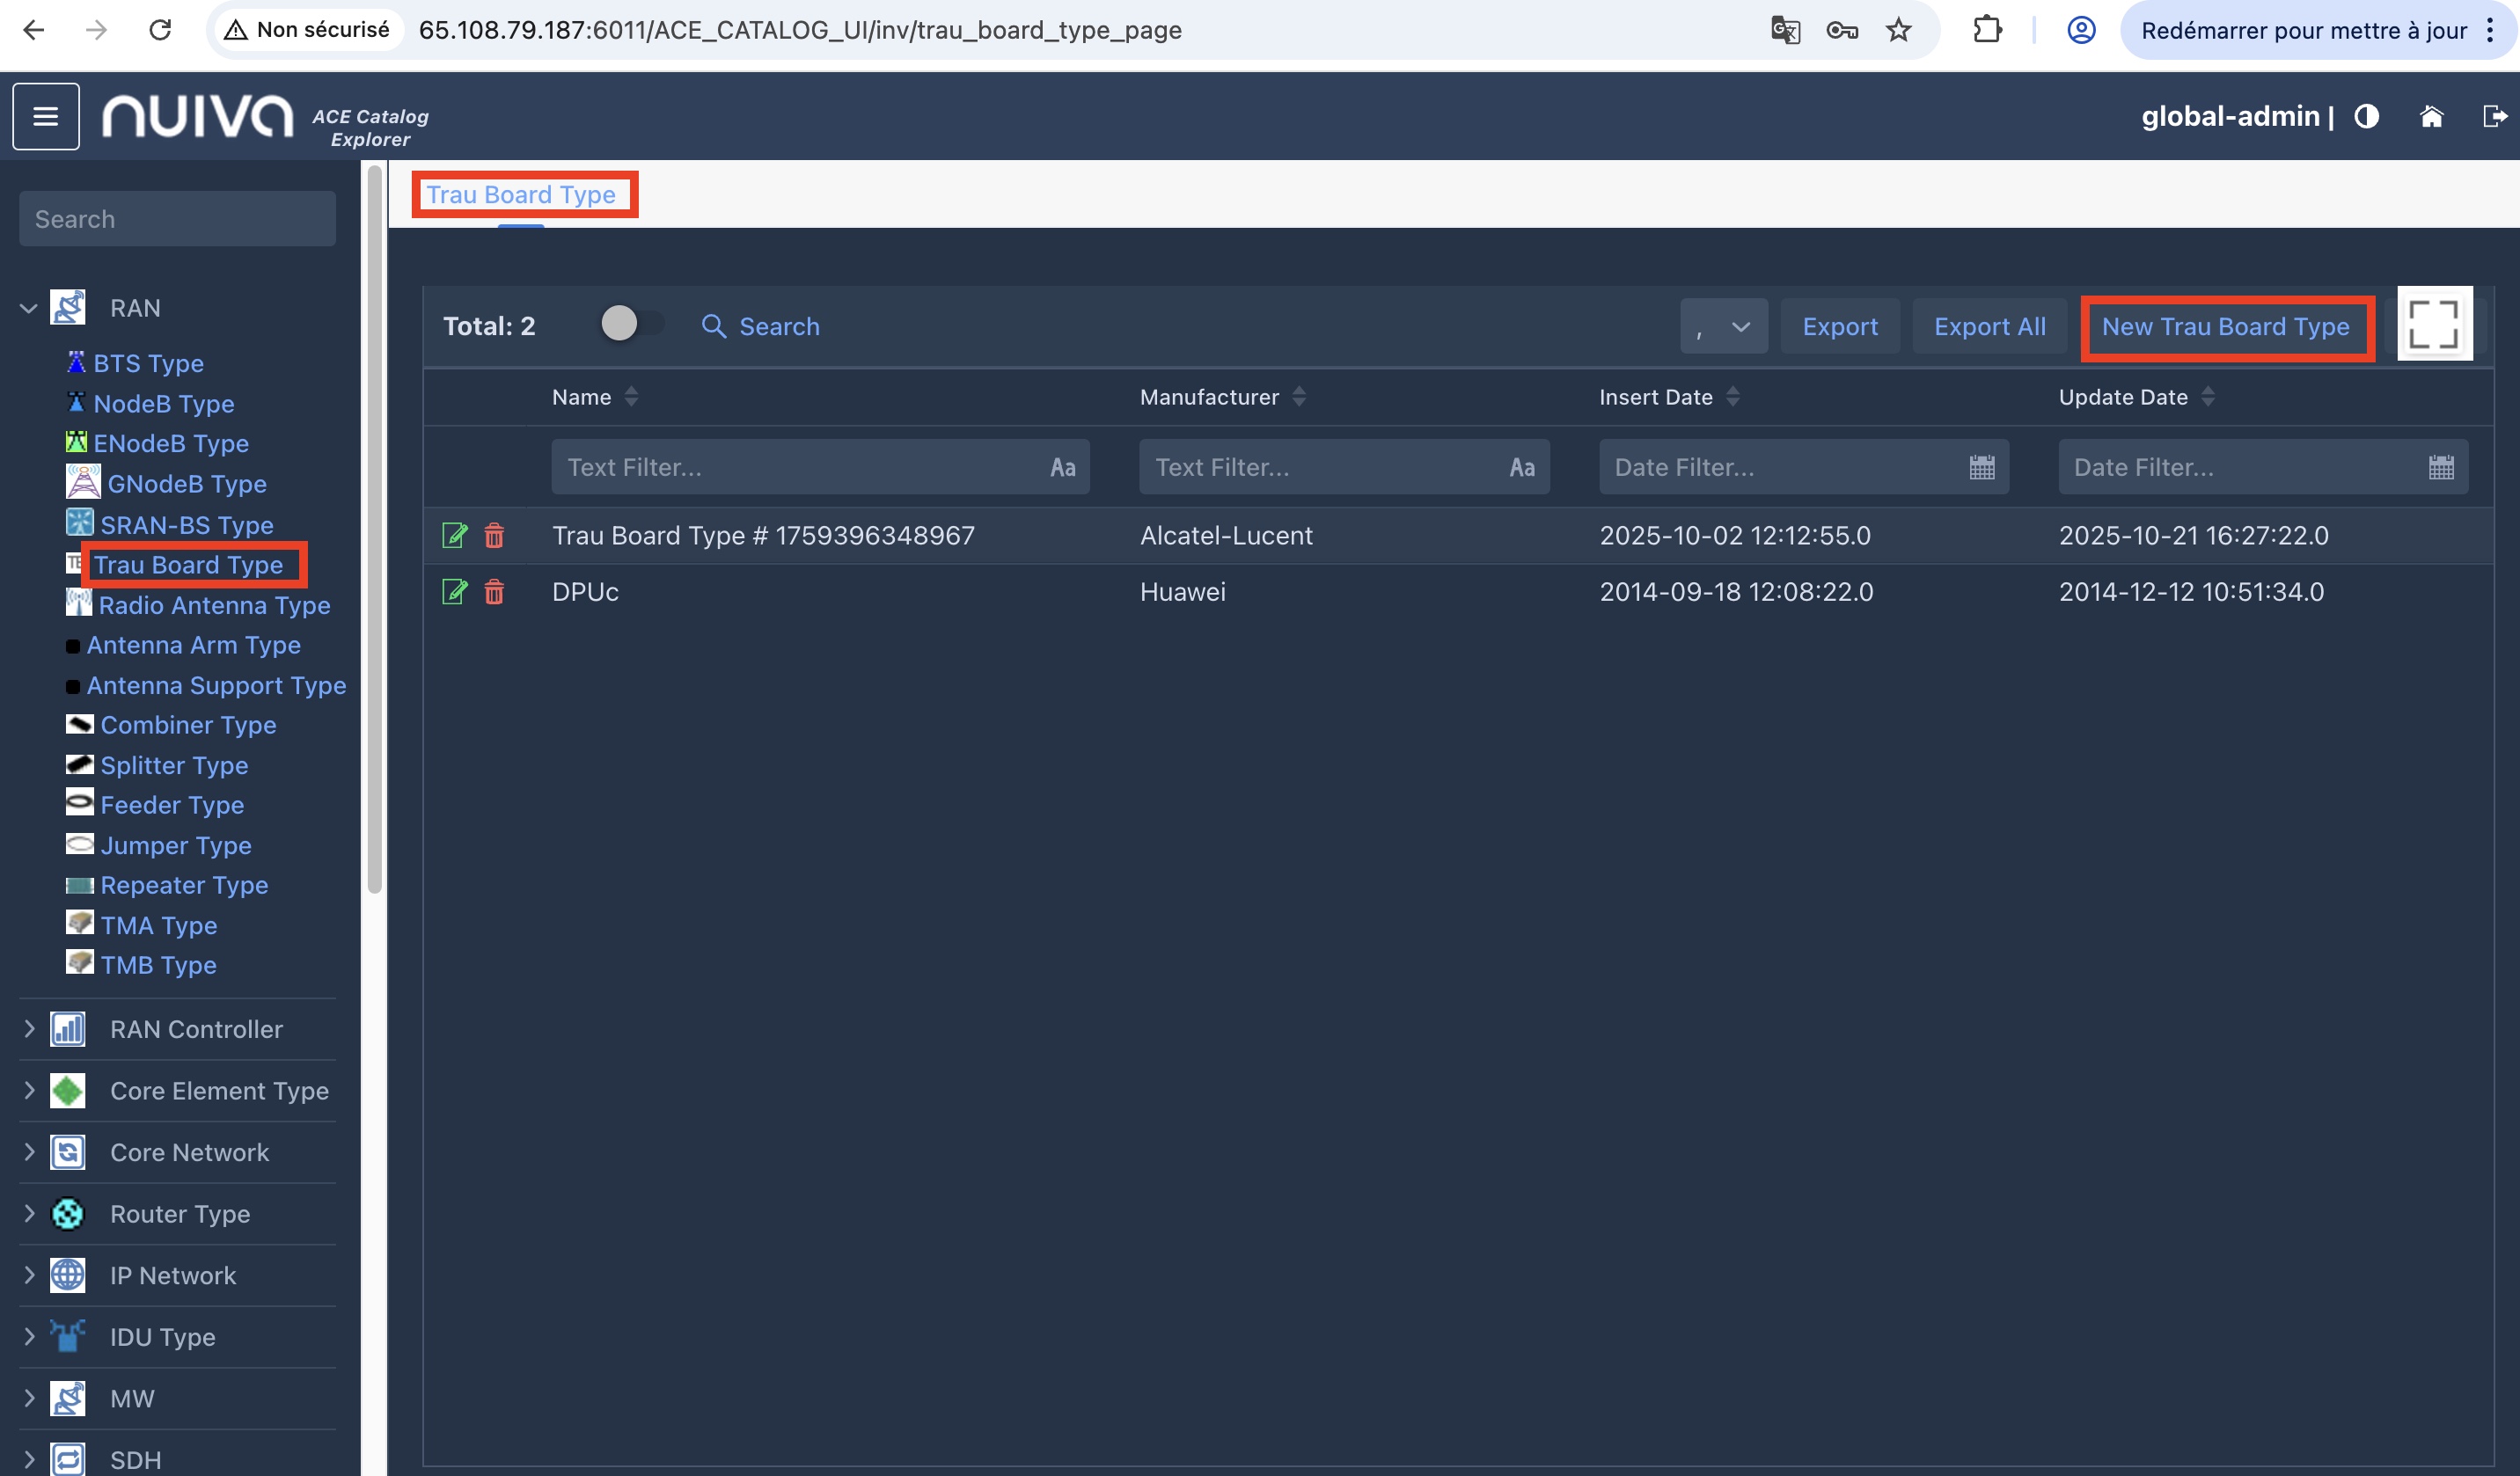Open the separator dropdown beside Export
Screen dimensions: 2520x1476
click(x=1723, y=326)
